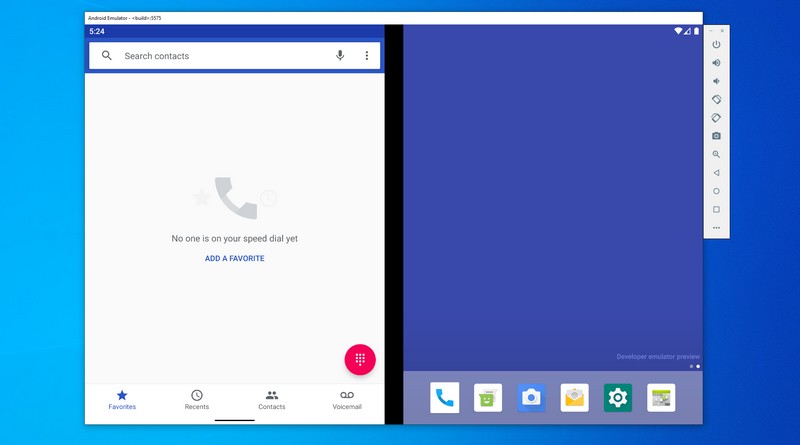
Task: Launch the Settings gear app in dock
Action: pos(618,398)
